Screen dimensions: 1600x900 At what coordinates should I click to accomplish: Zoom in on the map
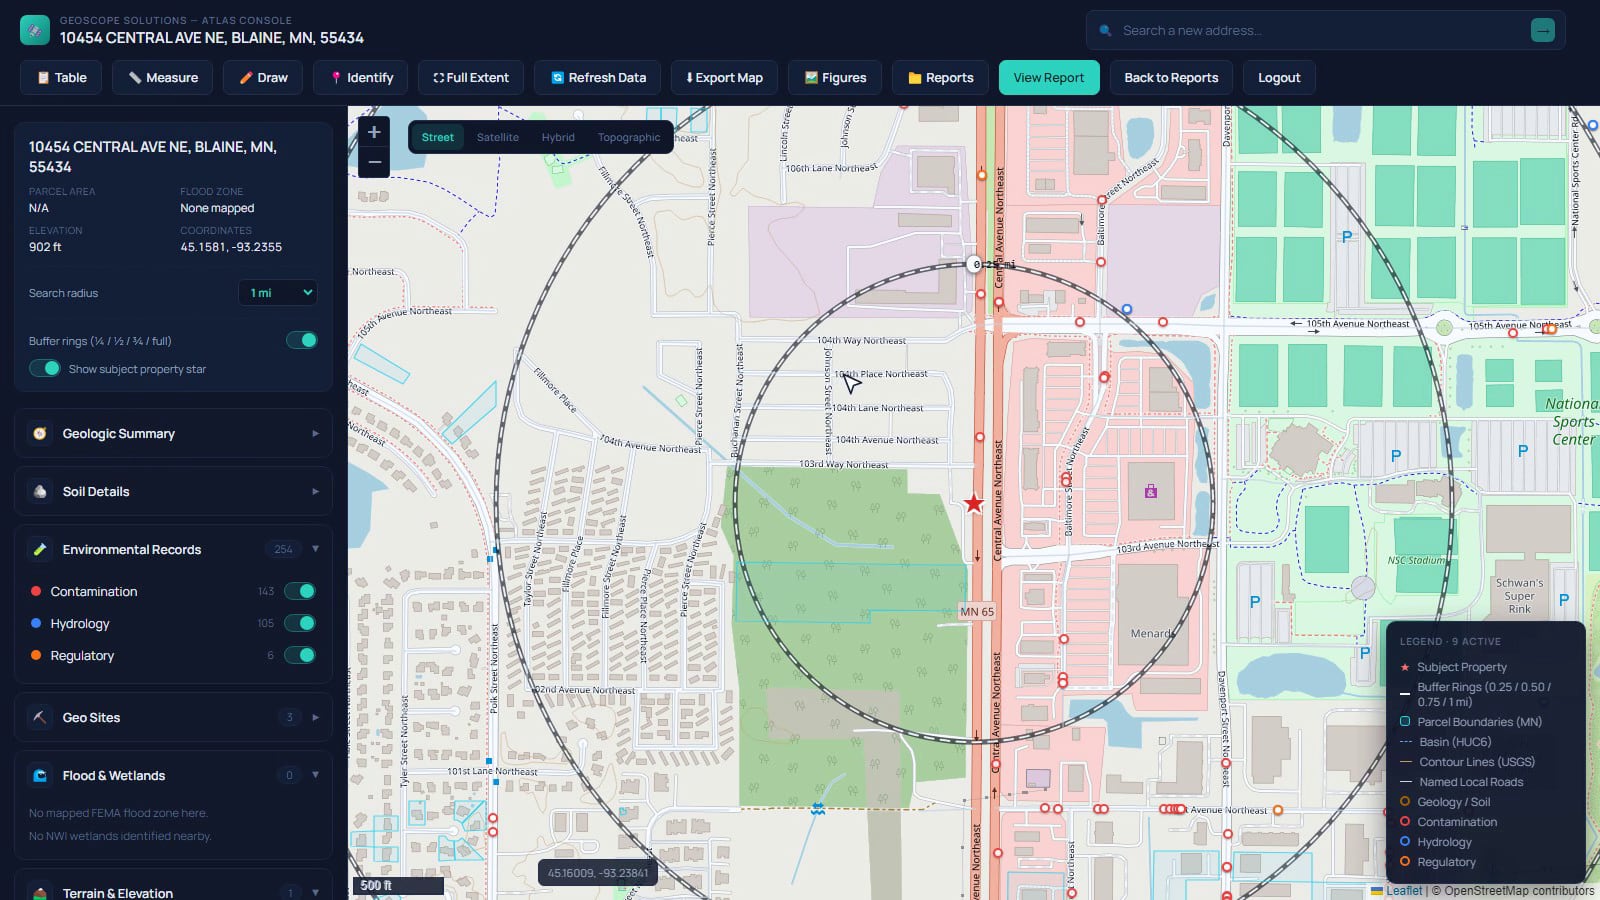[374, 131]
